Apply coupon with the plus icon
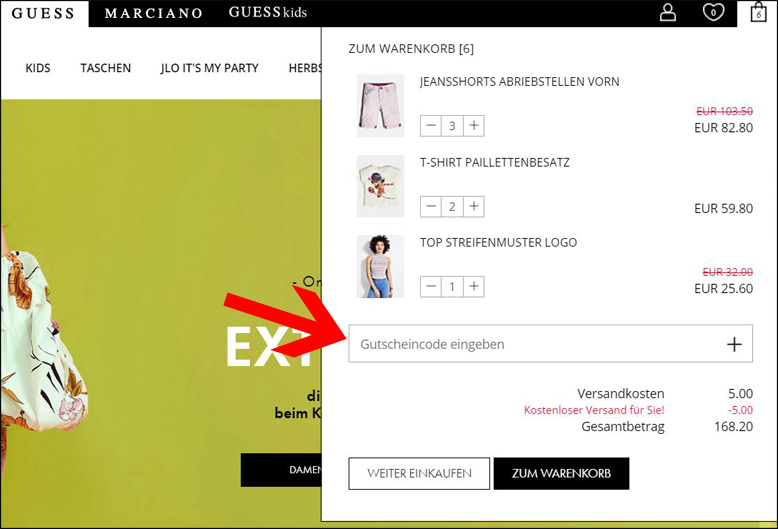 (734, 344)
